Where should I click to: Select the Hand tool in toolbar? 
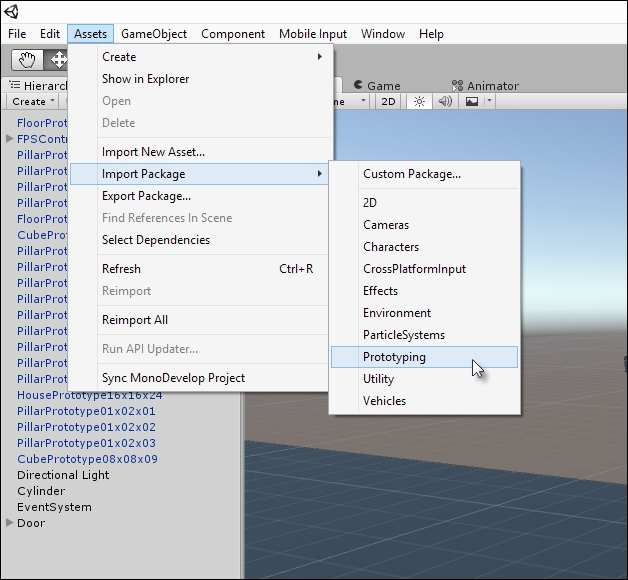coord(28,60)
